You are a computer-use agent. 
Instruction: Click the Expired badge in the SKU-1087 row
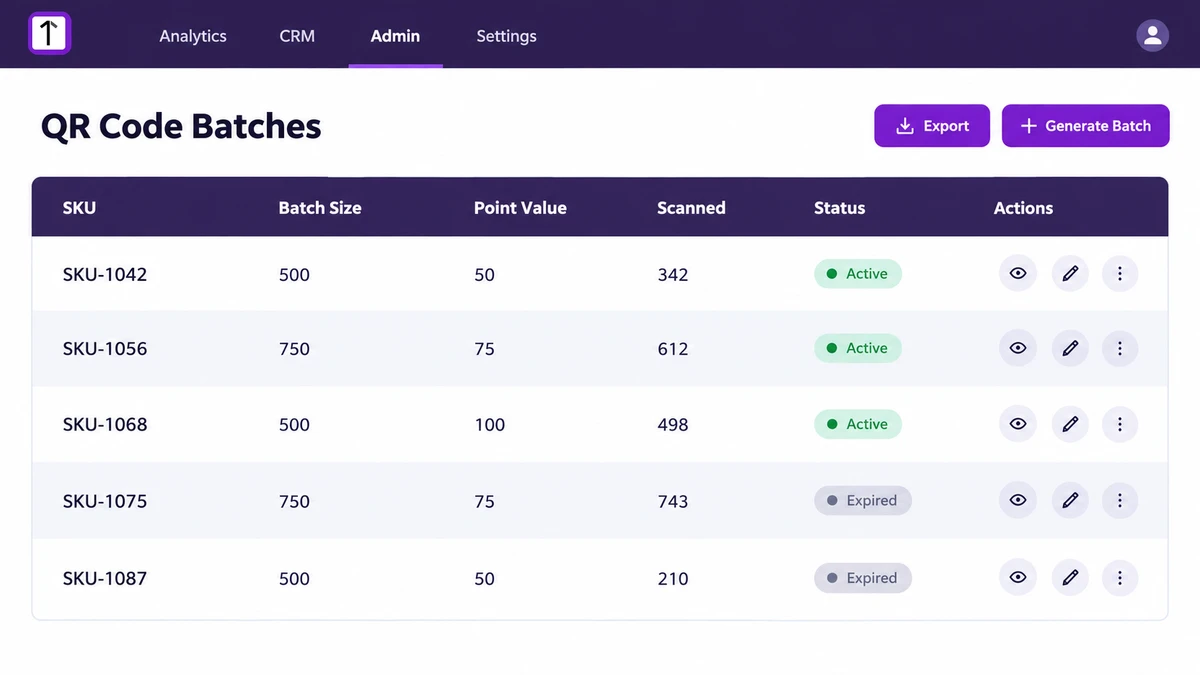coord(862,578)
